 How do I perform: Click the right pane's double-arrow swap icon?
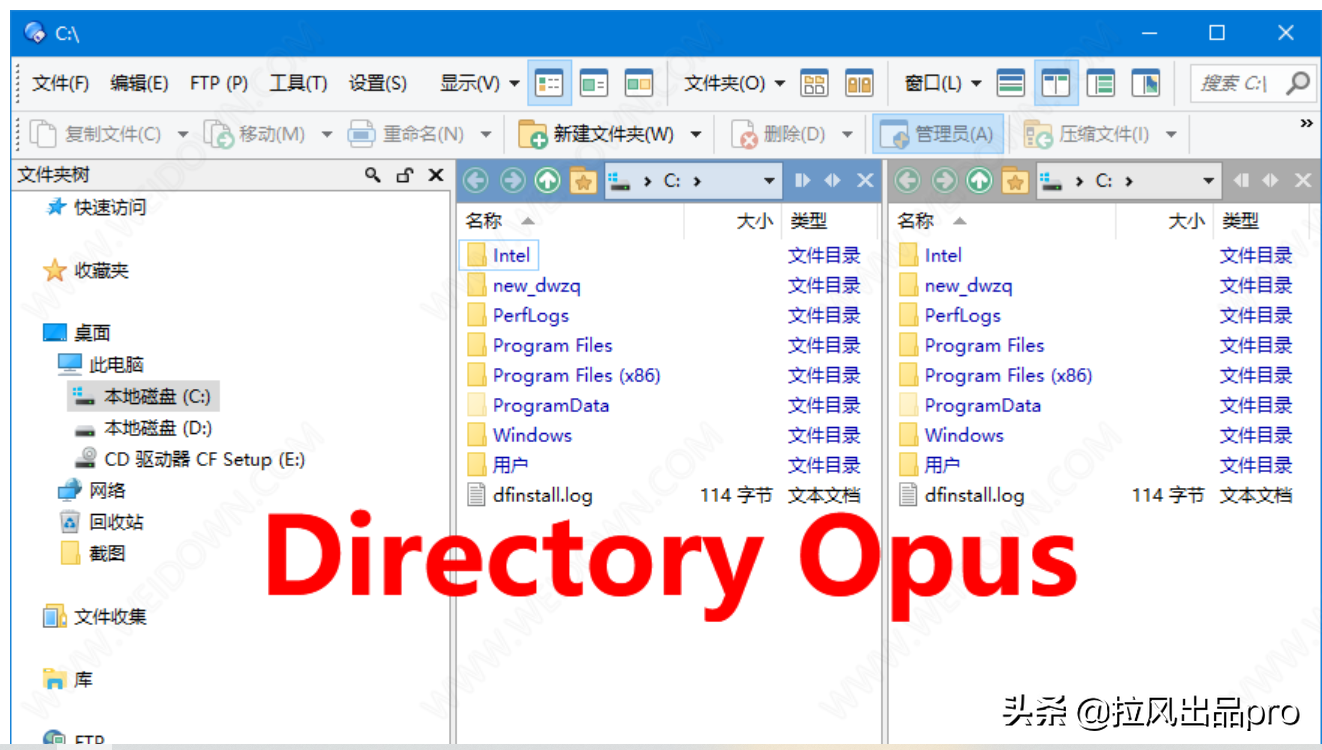click(1270, 180)
